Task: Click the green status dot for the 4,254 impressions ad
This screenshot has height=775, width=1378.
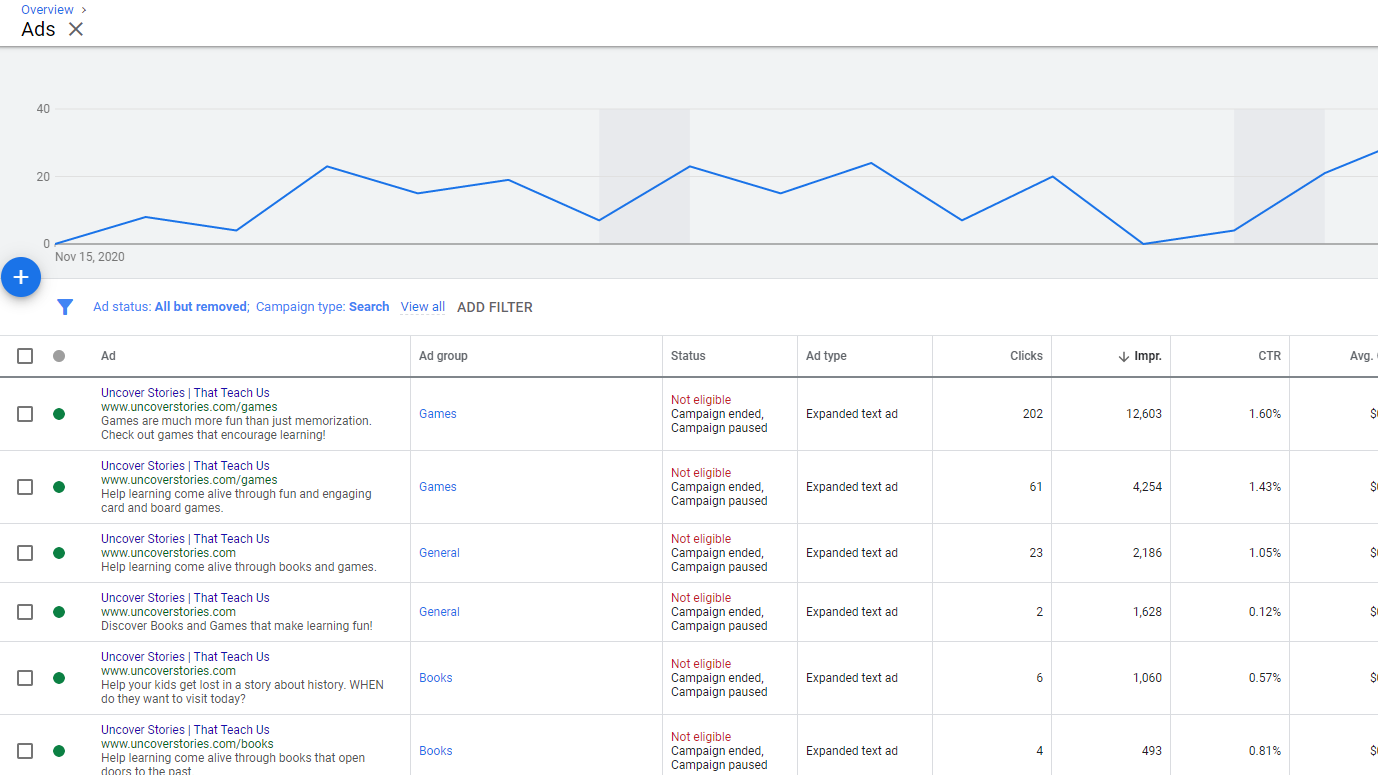Action: click(x=59, y=487)
